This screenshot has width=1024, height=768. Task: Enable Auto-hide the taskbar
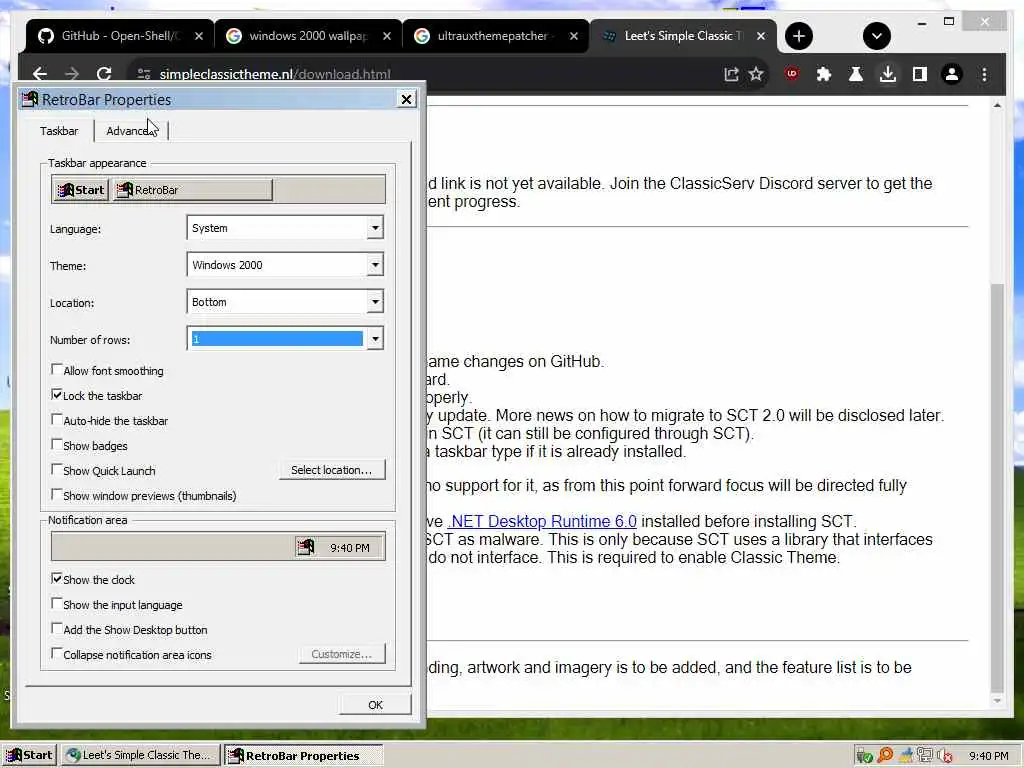pyautogui.click(x=57, y=420)
